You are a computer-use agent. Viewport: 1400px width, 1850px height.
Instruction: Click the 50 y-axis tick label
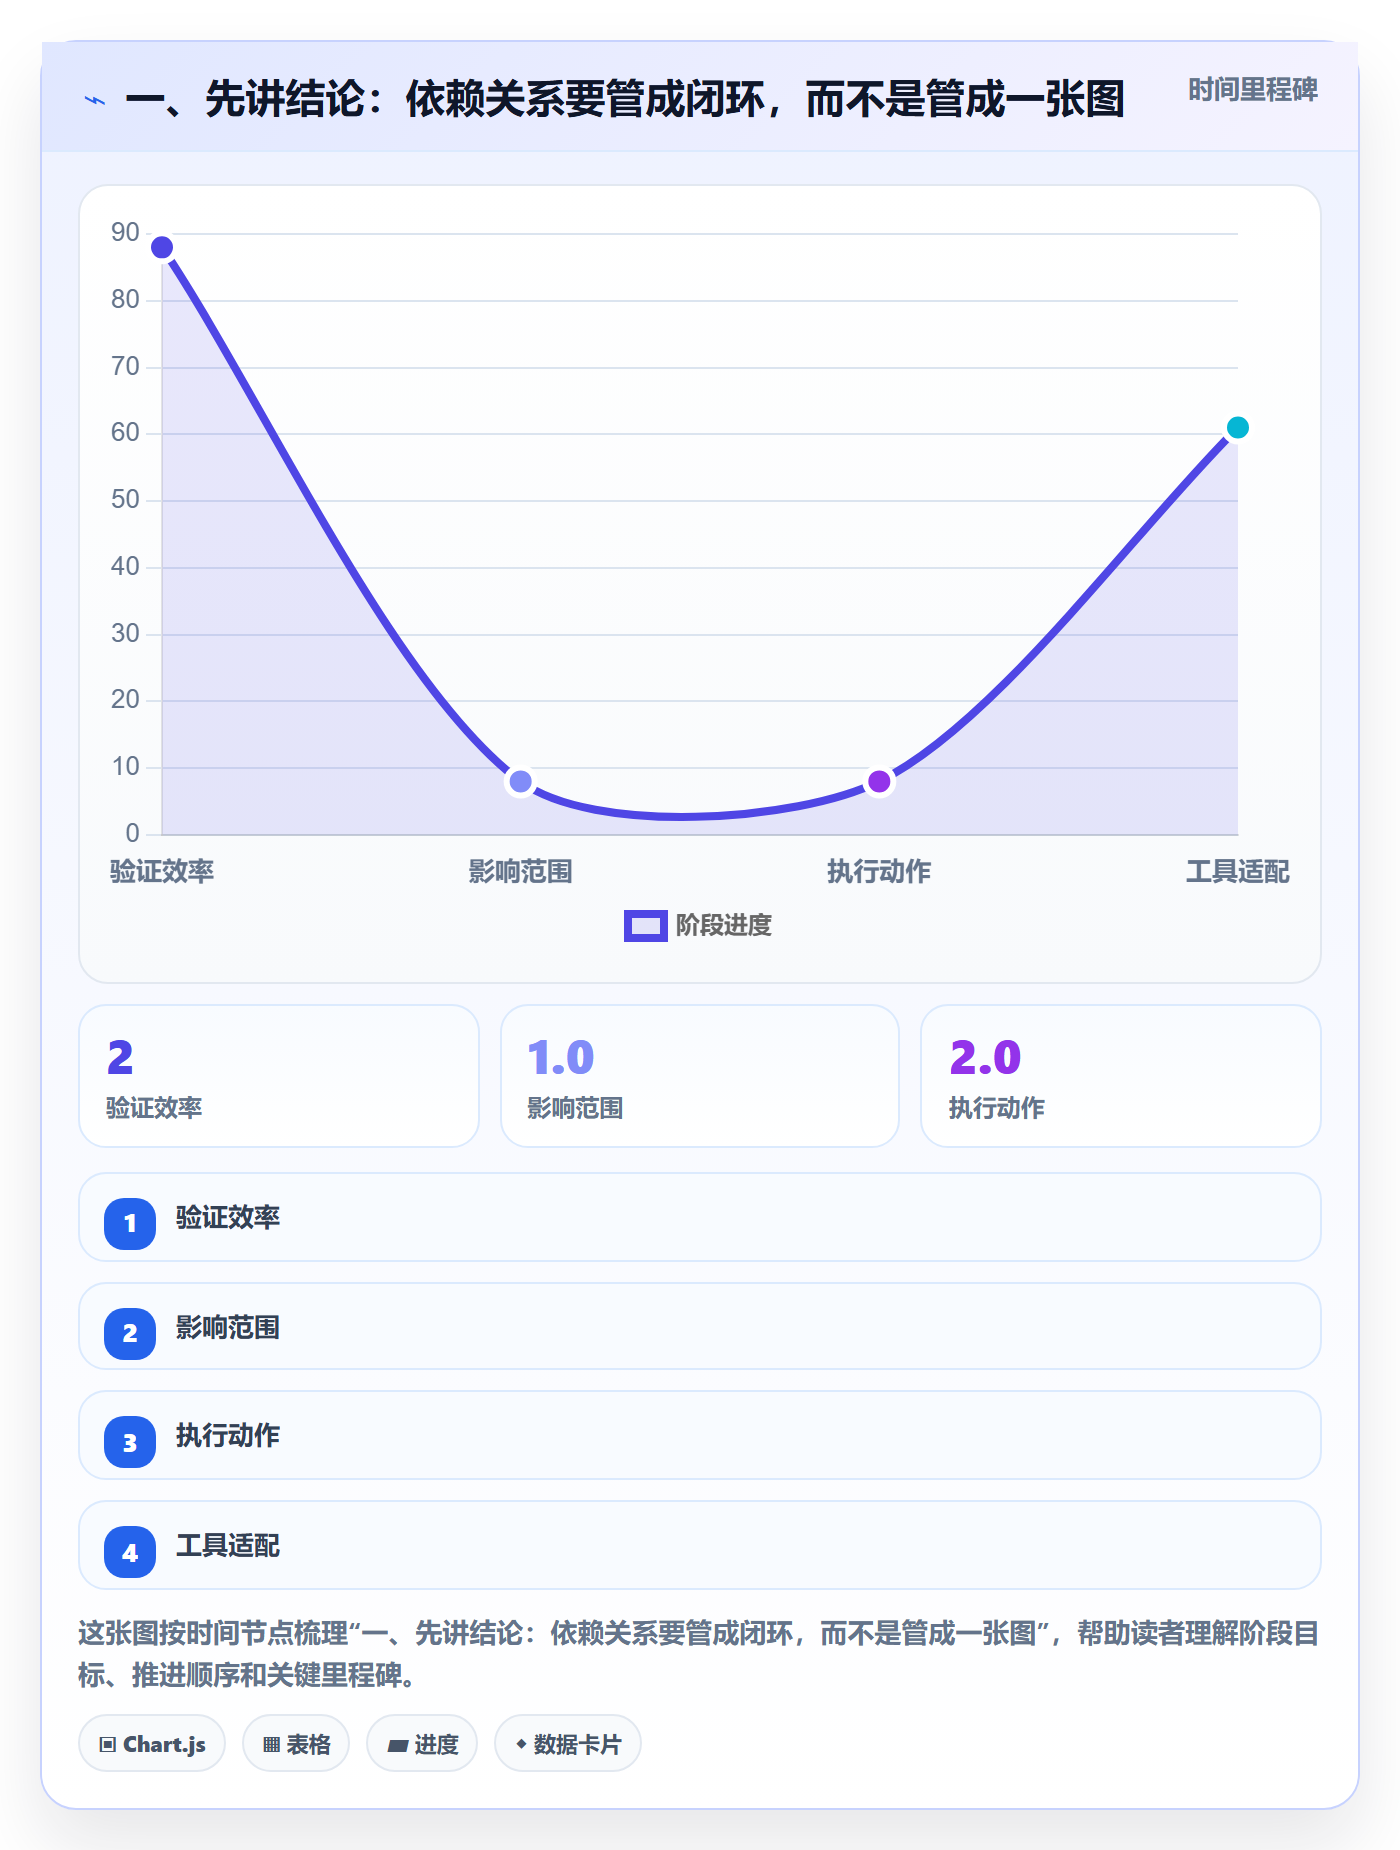click(x=125, y=499)
